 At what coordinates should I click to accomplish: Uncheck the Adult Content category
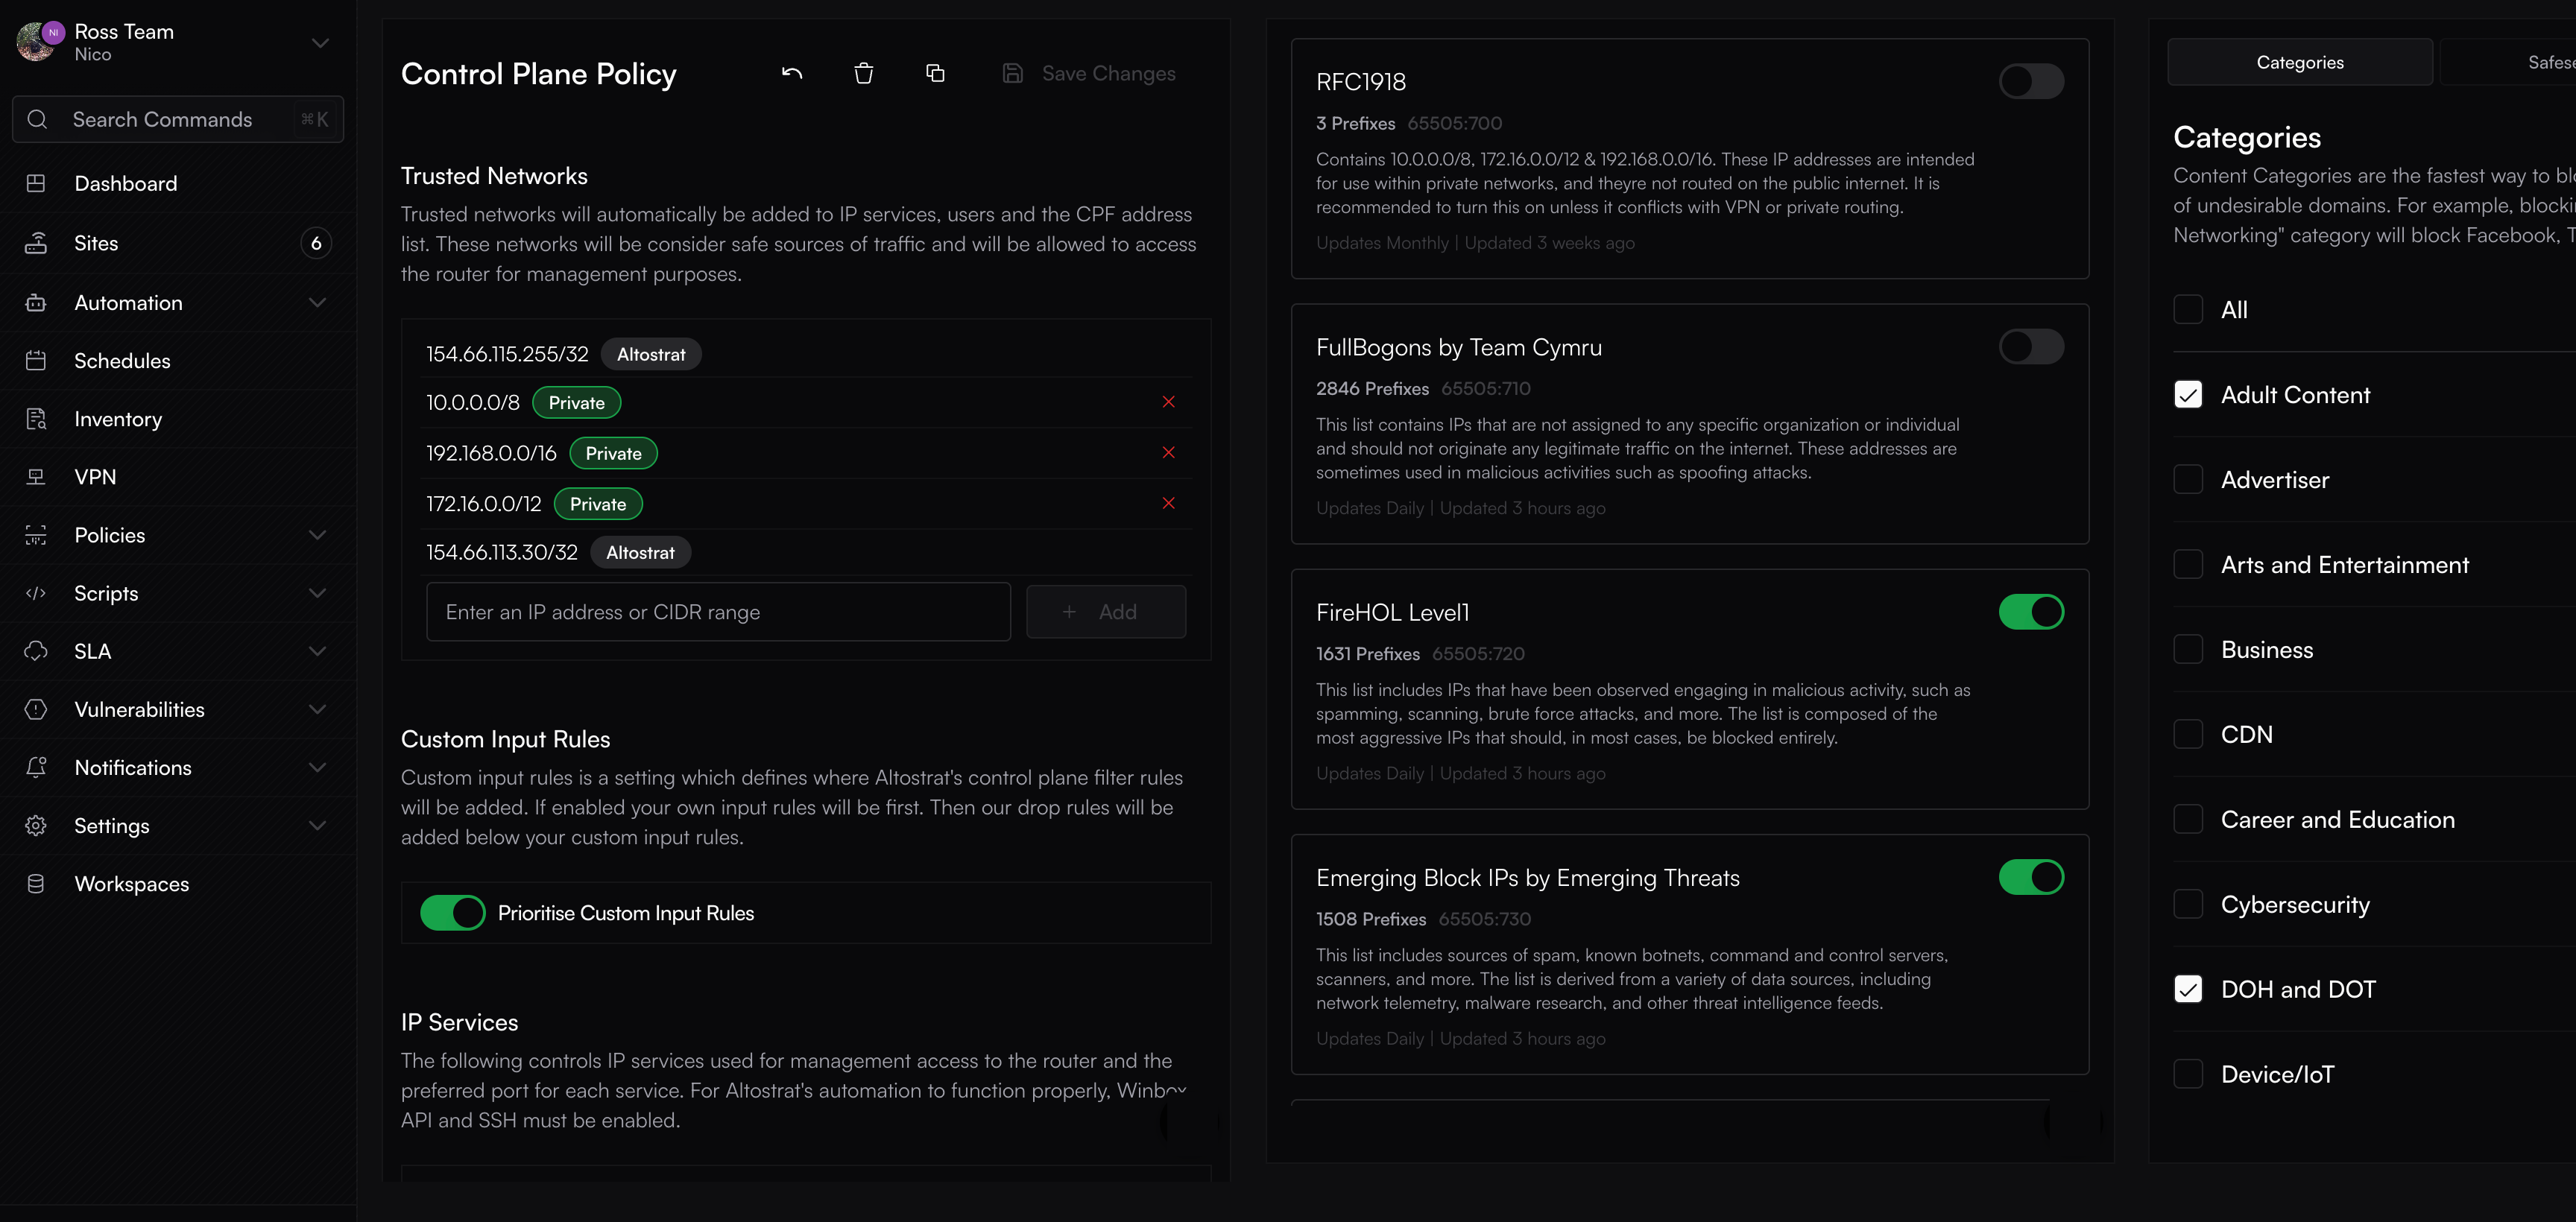(x=2188, y=395)
